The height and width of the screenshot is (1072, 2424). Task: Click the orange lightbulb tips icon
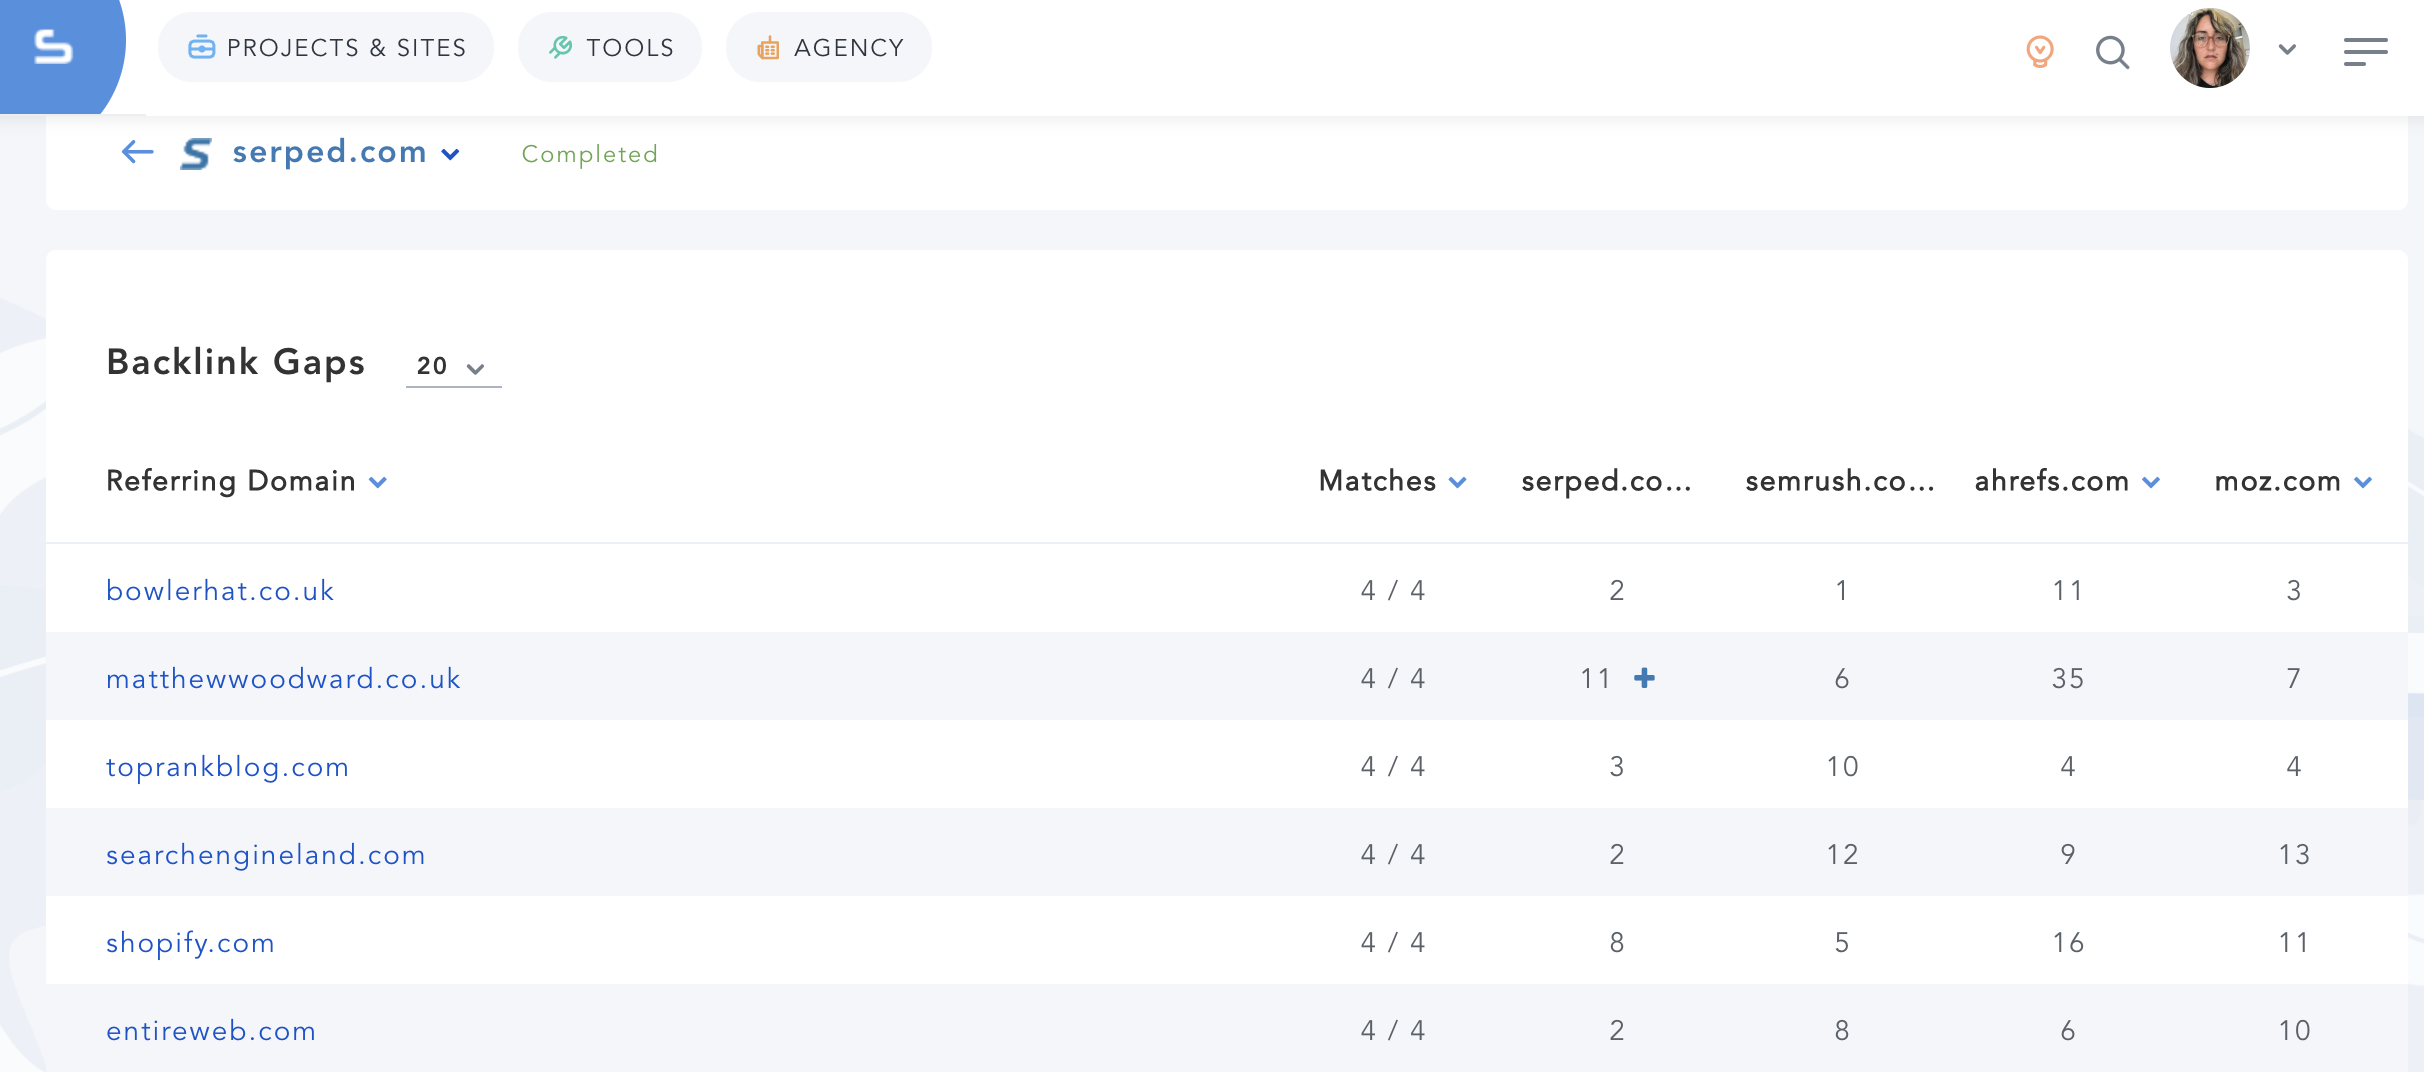tap(2040, 50)
